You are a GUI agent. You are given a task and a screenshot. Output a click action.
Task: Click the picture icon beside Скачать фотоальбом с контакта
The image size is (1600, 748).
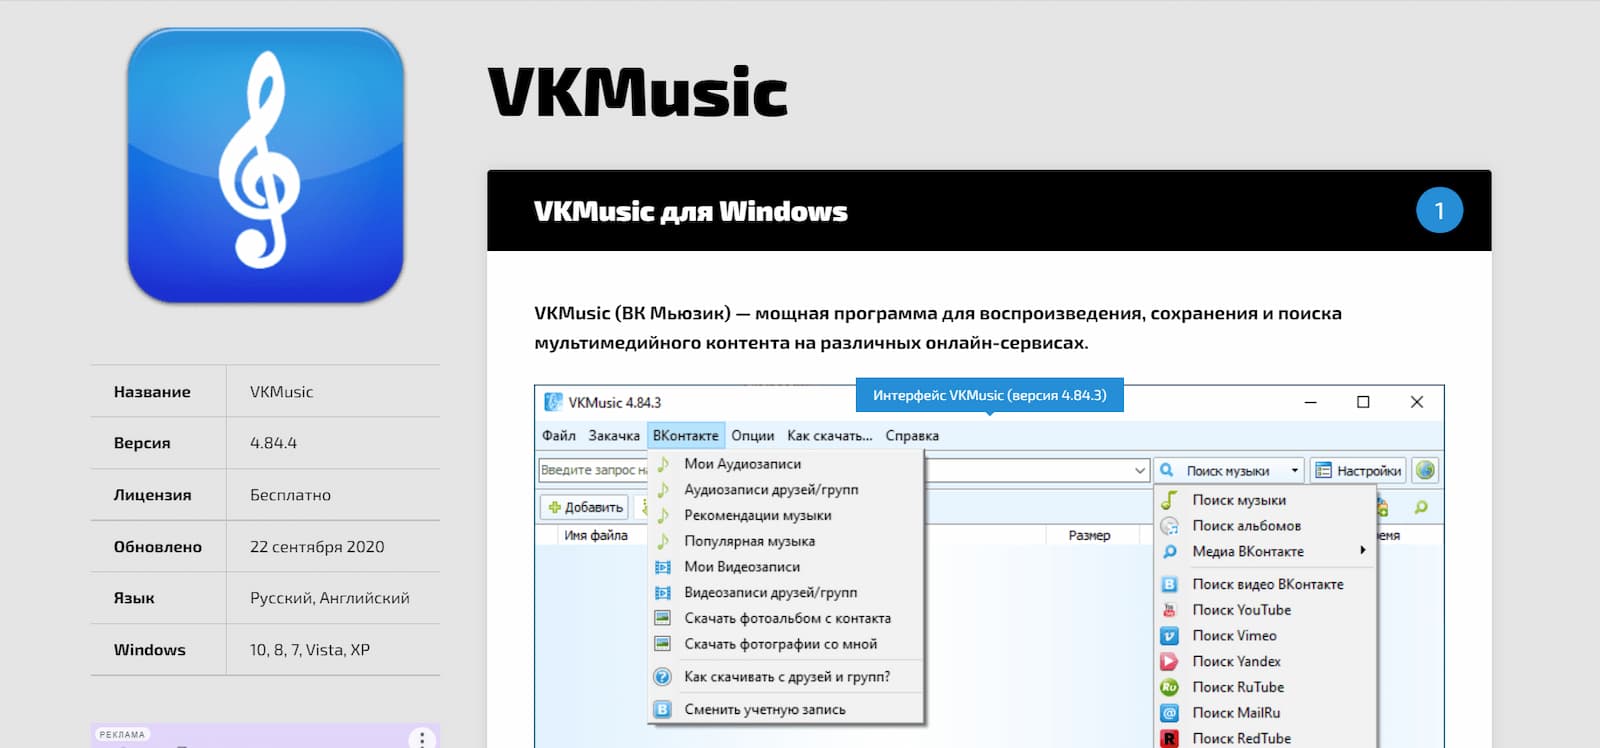(662, 618)
